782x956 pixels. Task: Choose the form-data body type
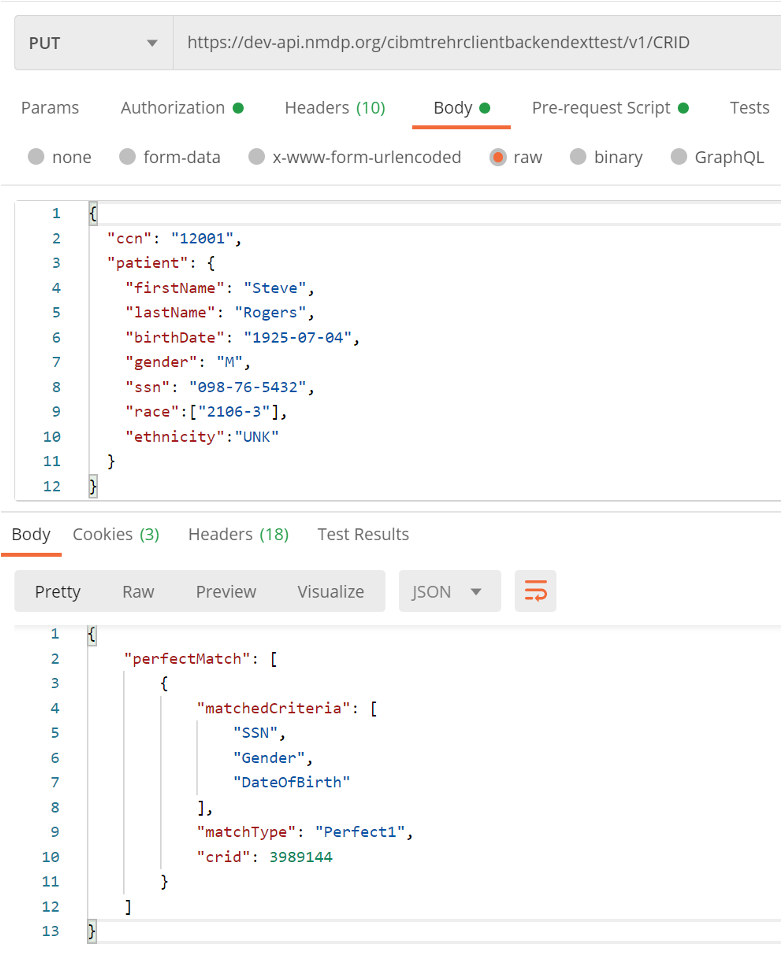point(169,157)
